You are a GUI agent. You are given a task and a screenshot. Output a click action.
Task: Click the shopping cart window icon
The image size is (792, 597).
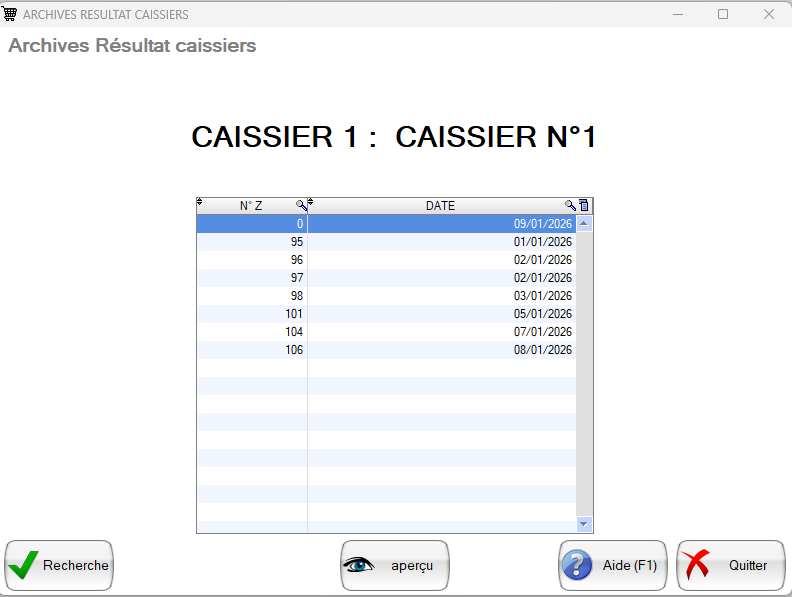pyautogui.click(x=10, y=14)
